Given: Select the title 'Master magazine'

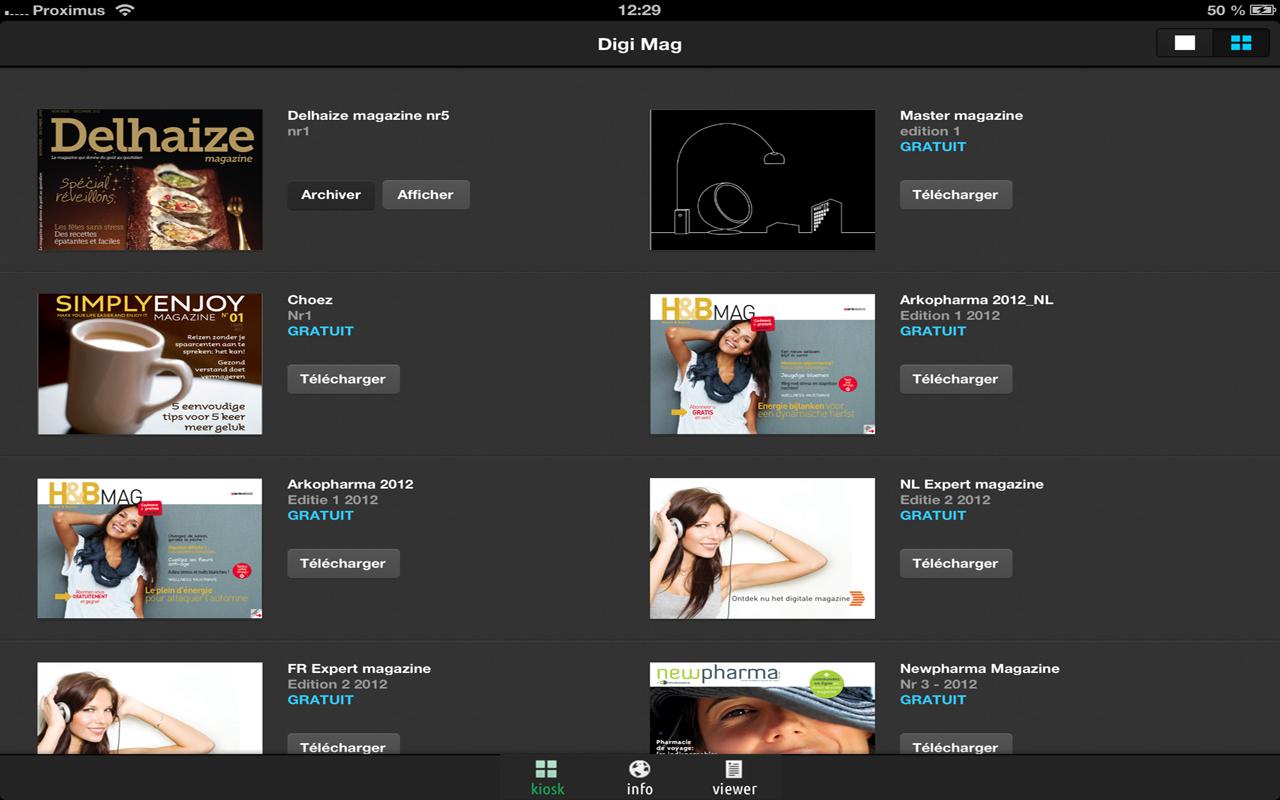Looking at the screenshot, I should (x=961, y=115).
